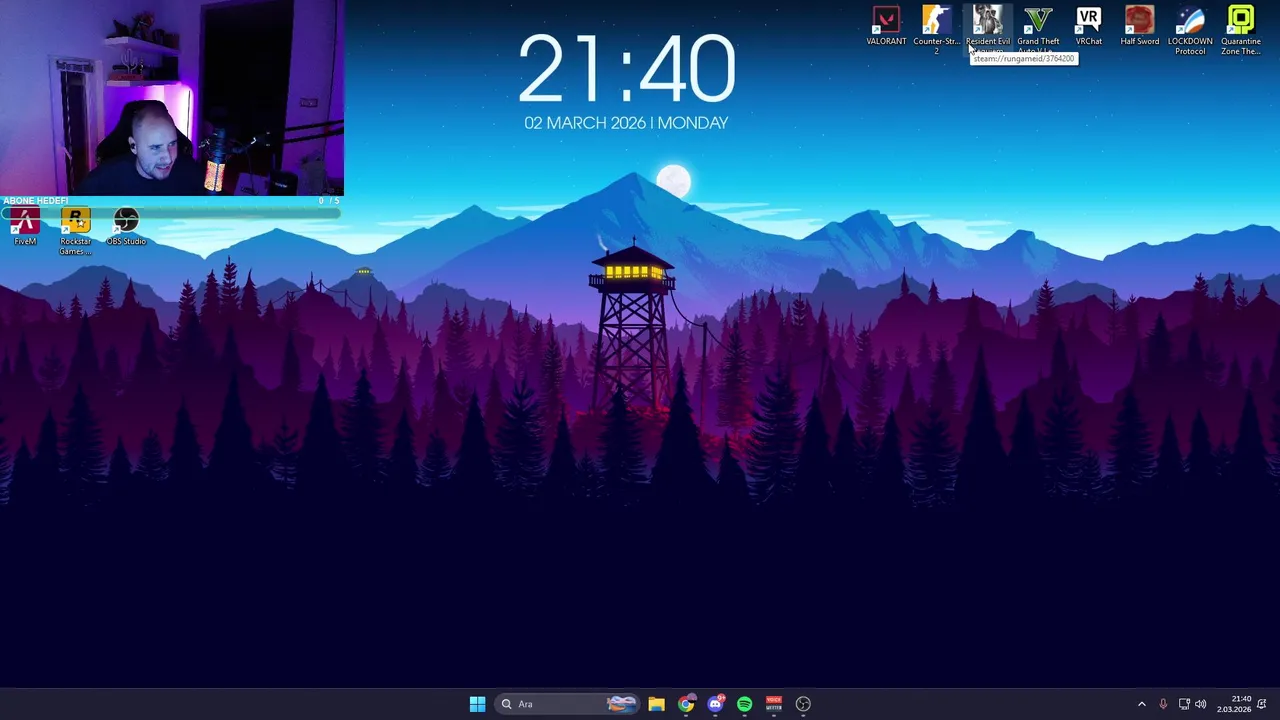Launch the Counter-Strike 2 shortcut

(x=936, y=30)
